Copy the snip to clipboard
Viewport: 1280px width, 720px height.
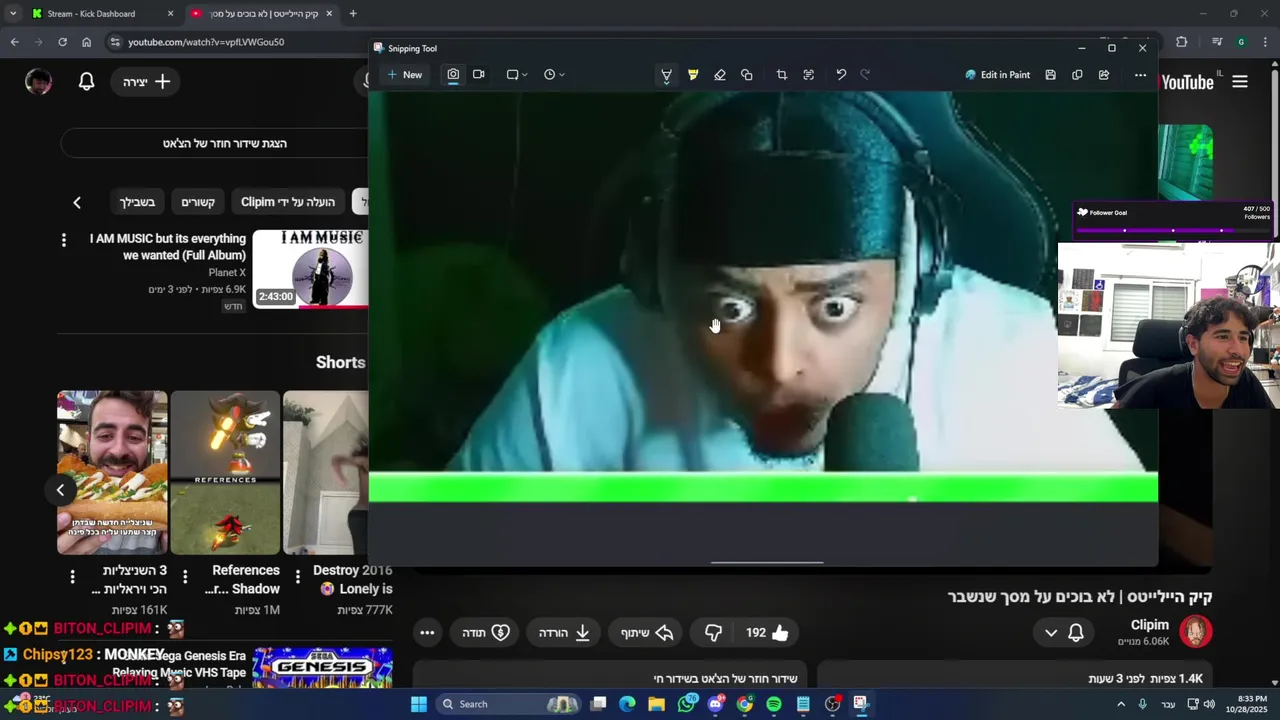pos(1077,75)
